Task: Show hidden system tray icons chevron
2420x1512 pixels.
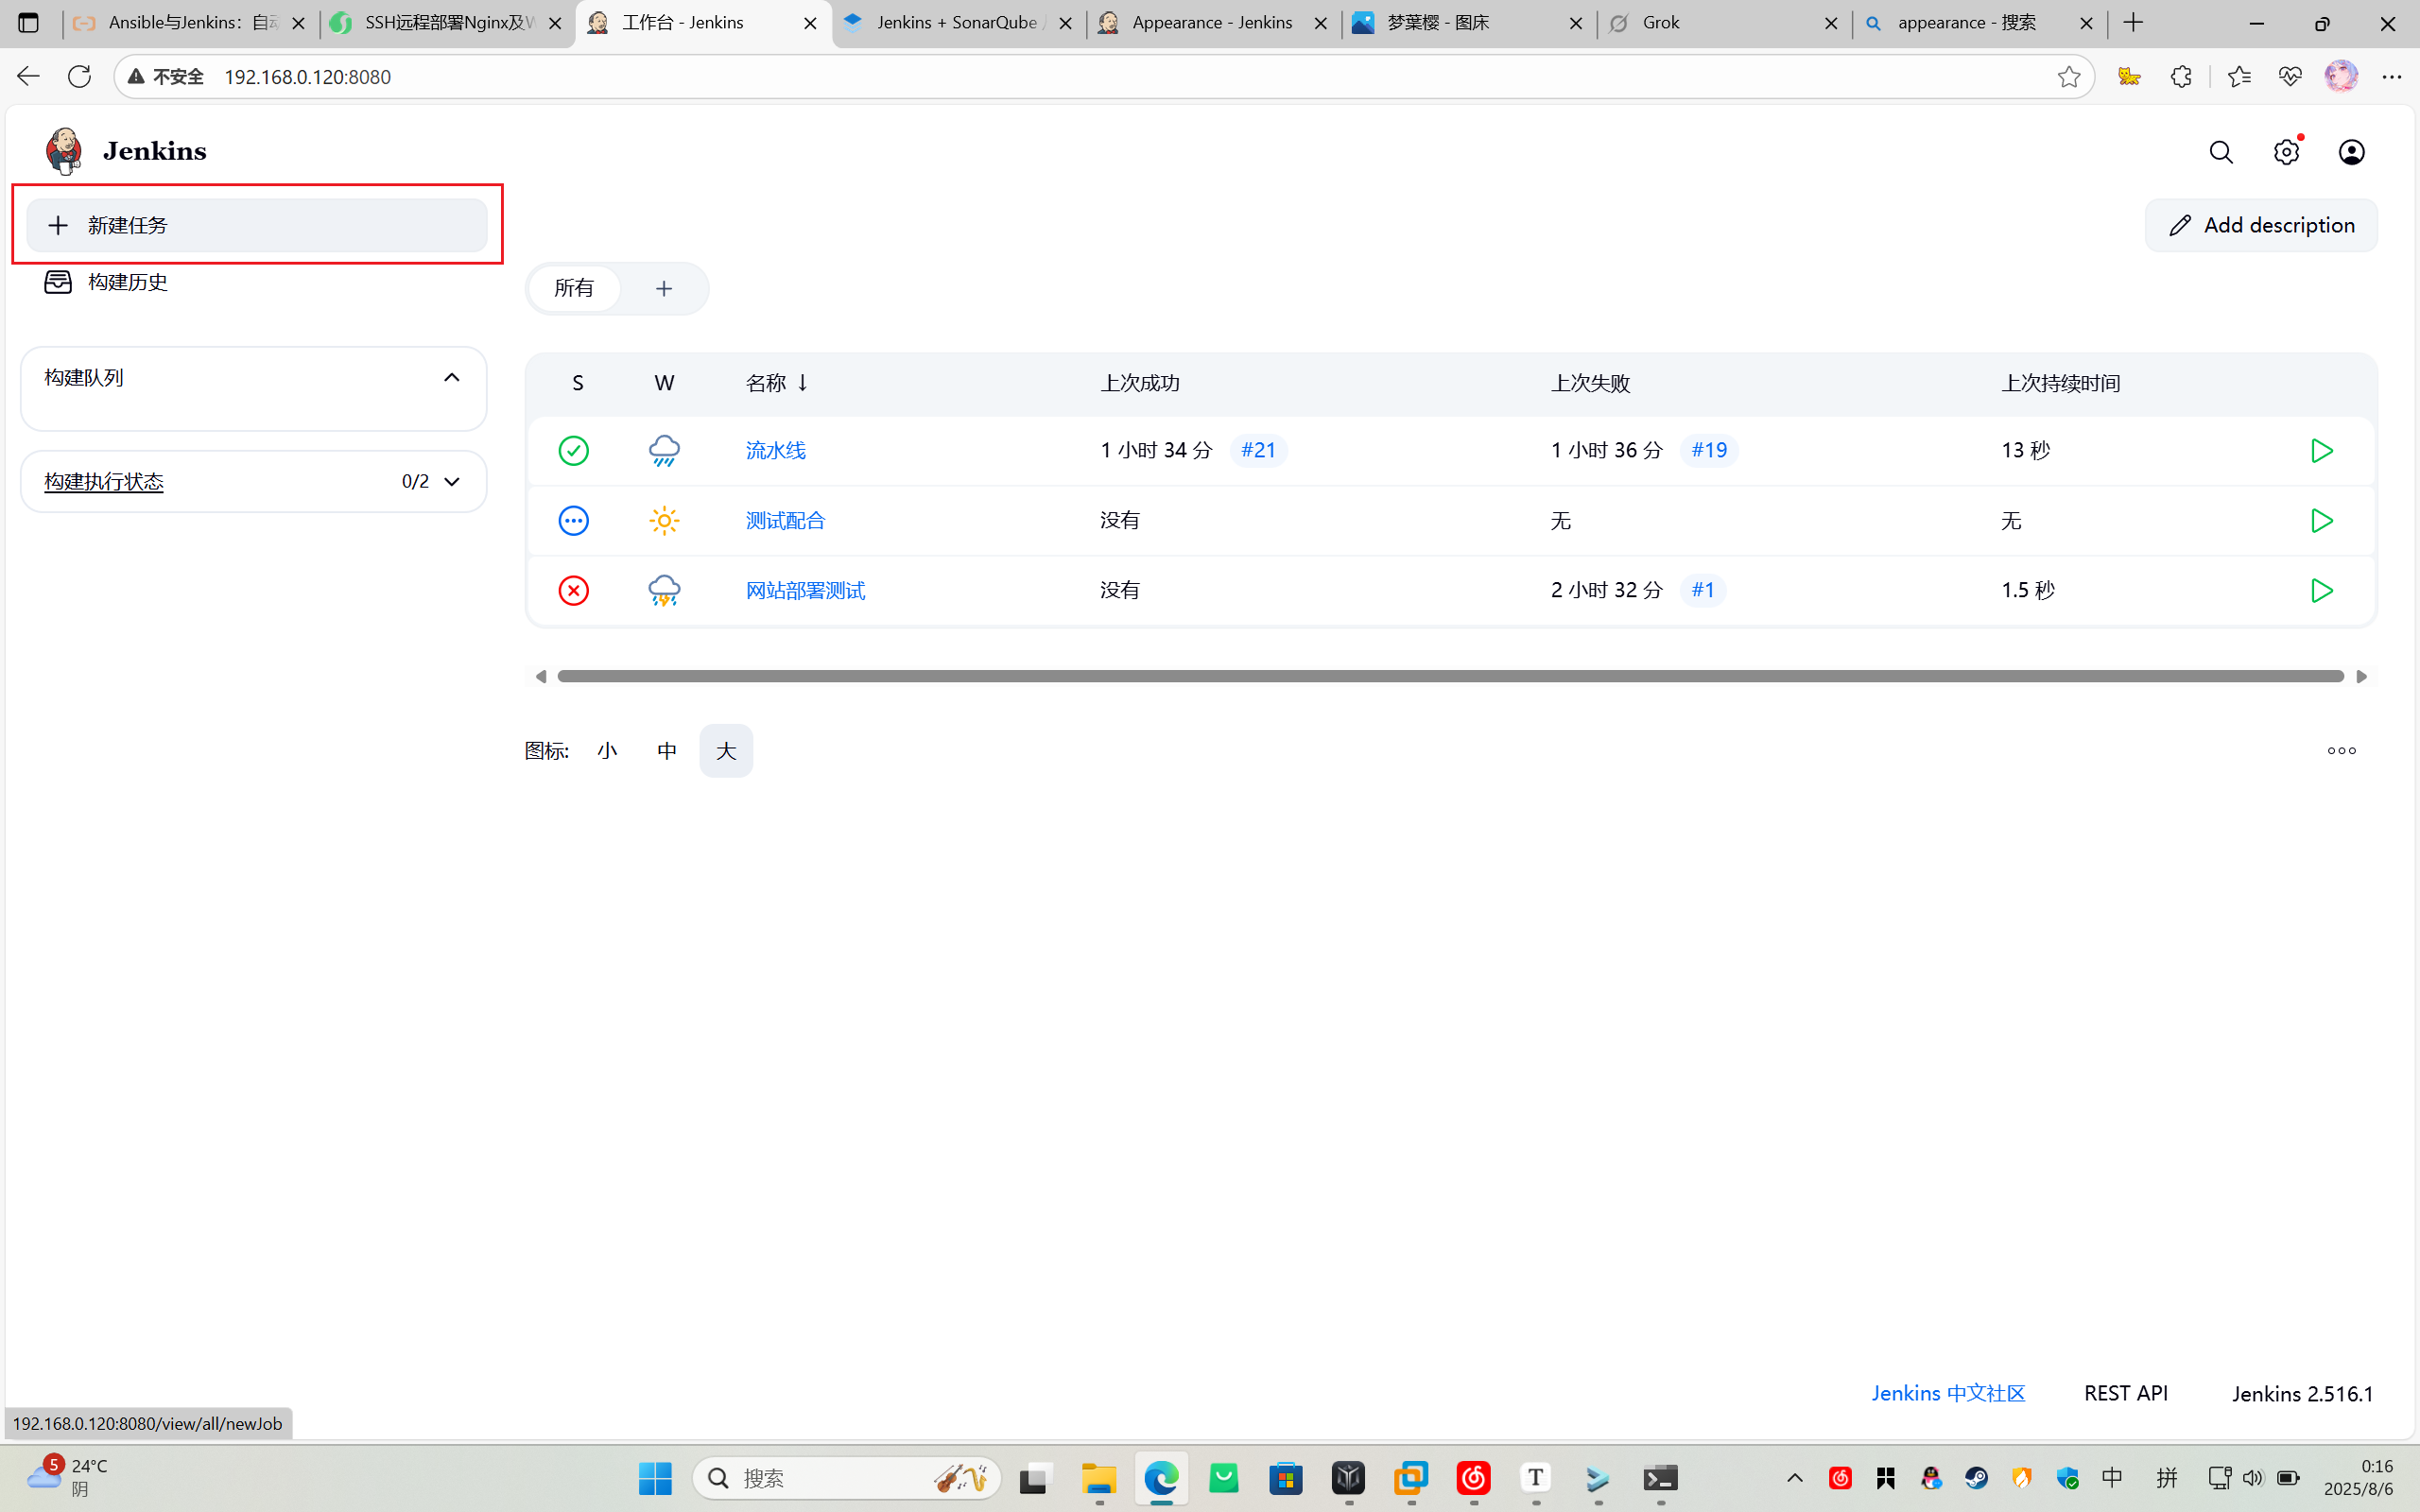Action: (1795, 1478)
